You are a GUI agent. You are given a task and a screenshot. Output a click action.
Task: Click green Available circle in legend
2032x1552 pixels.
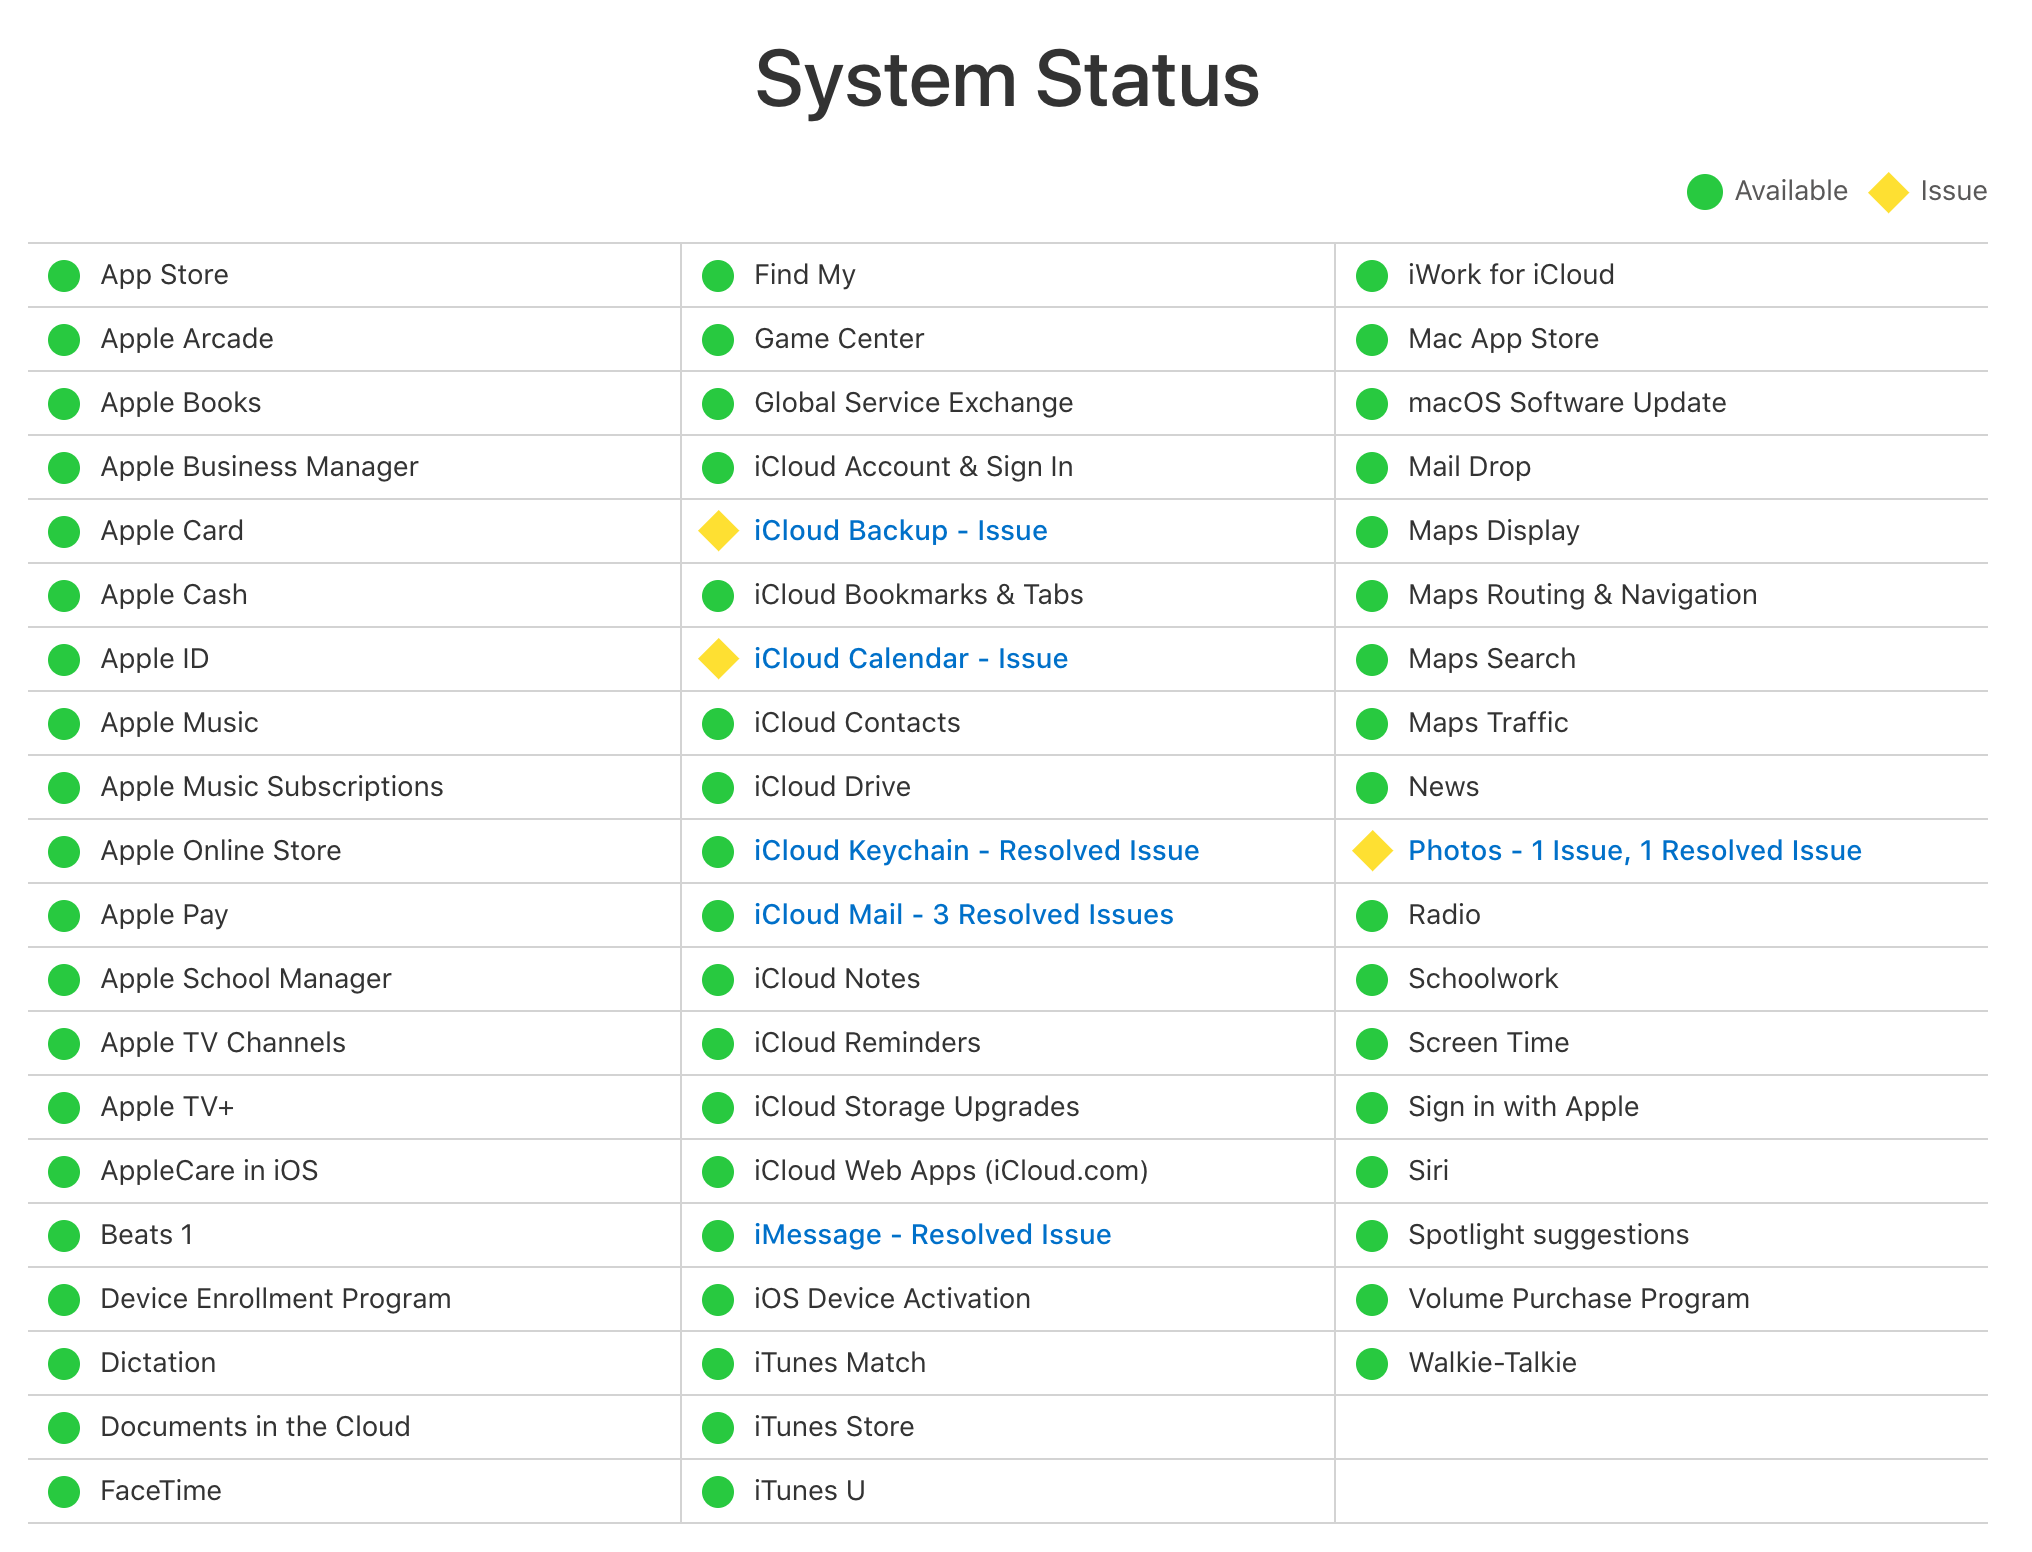1704,191
